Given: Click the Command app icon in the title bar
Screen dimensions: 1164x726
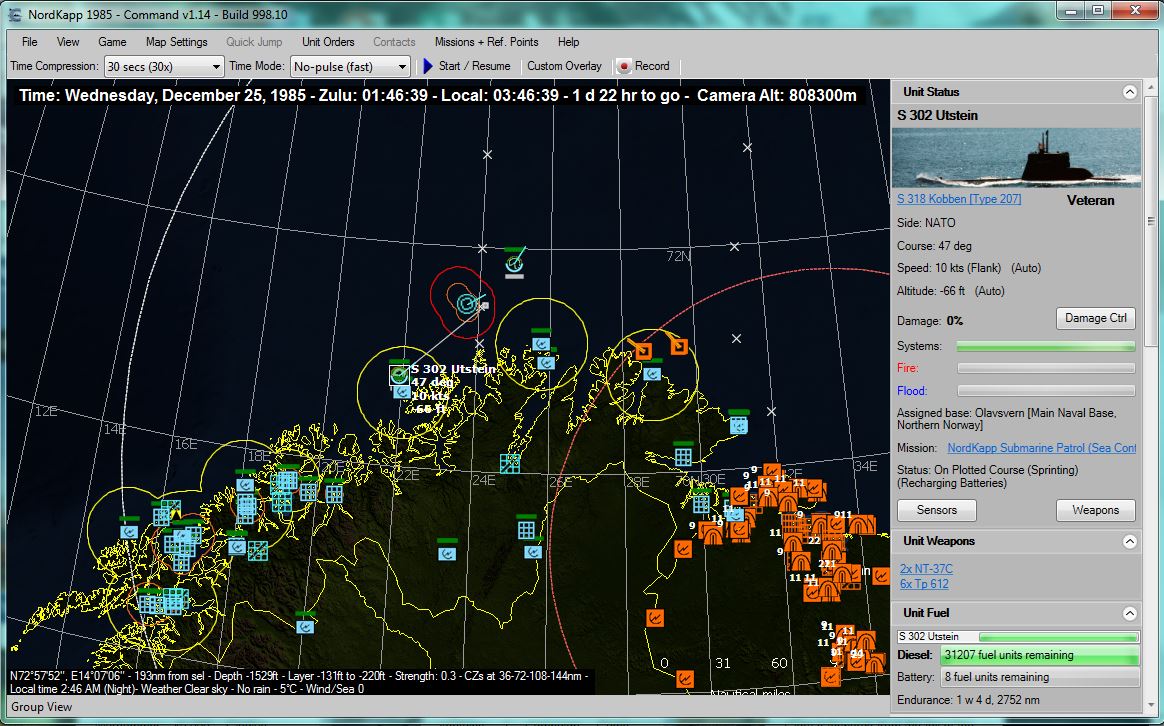Looking at the screenshot, I should [x=15, y=15].
